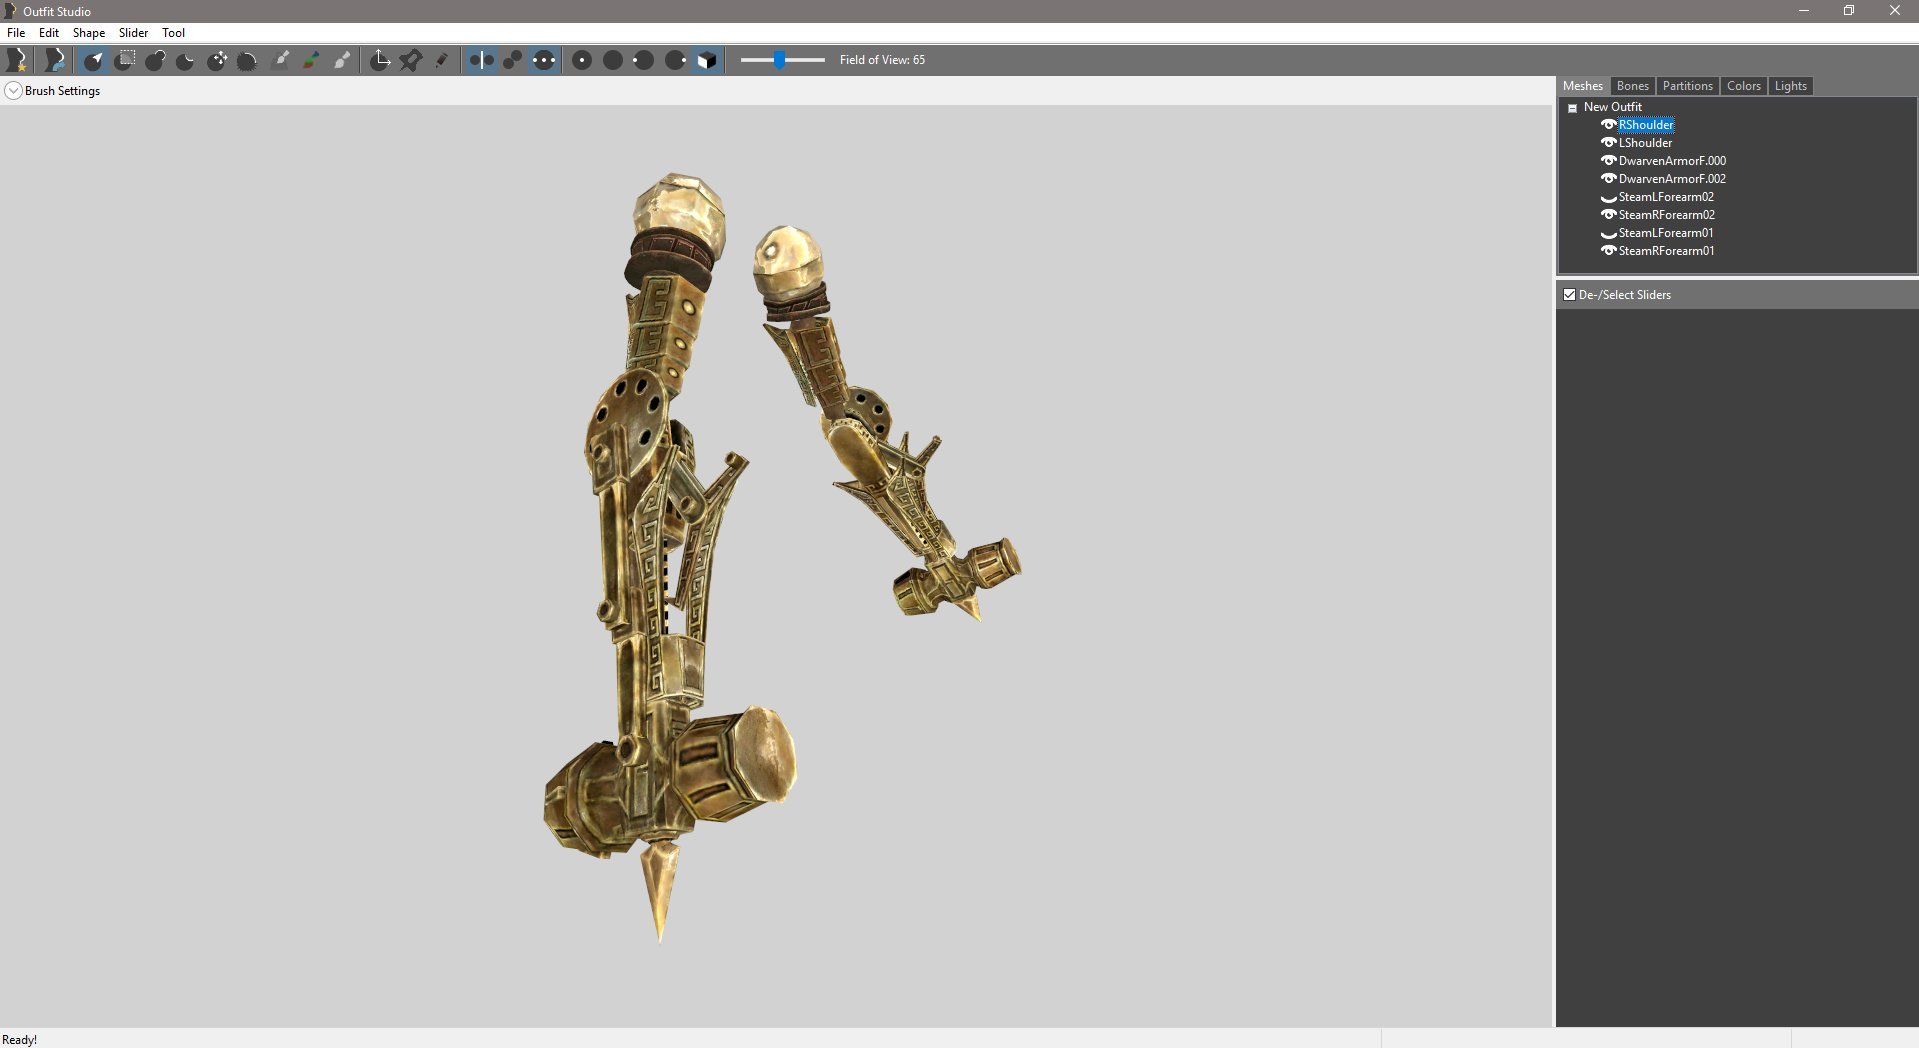
Task: Click the New Project toolbar icon
Action: point(17,60)
